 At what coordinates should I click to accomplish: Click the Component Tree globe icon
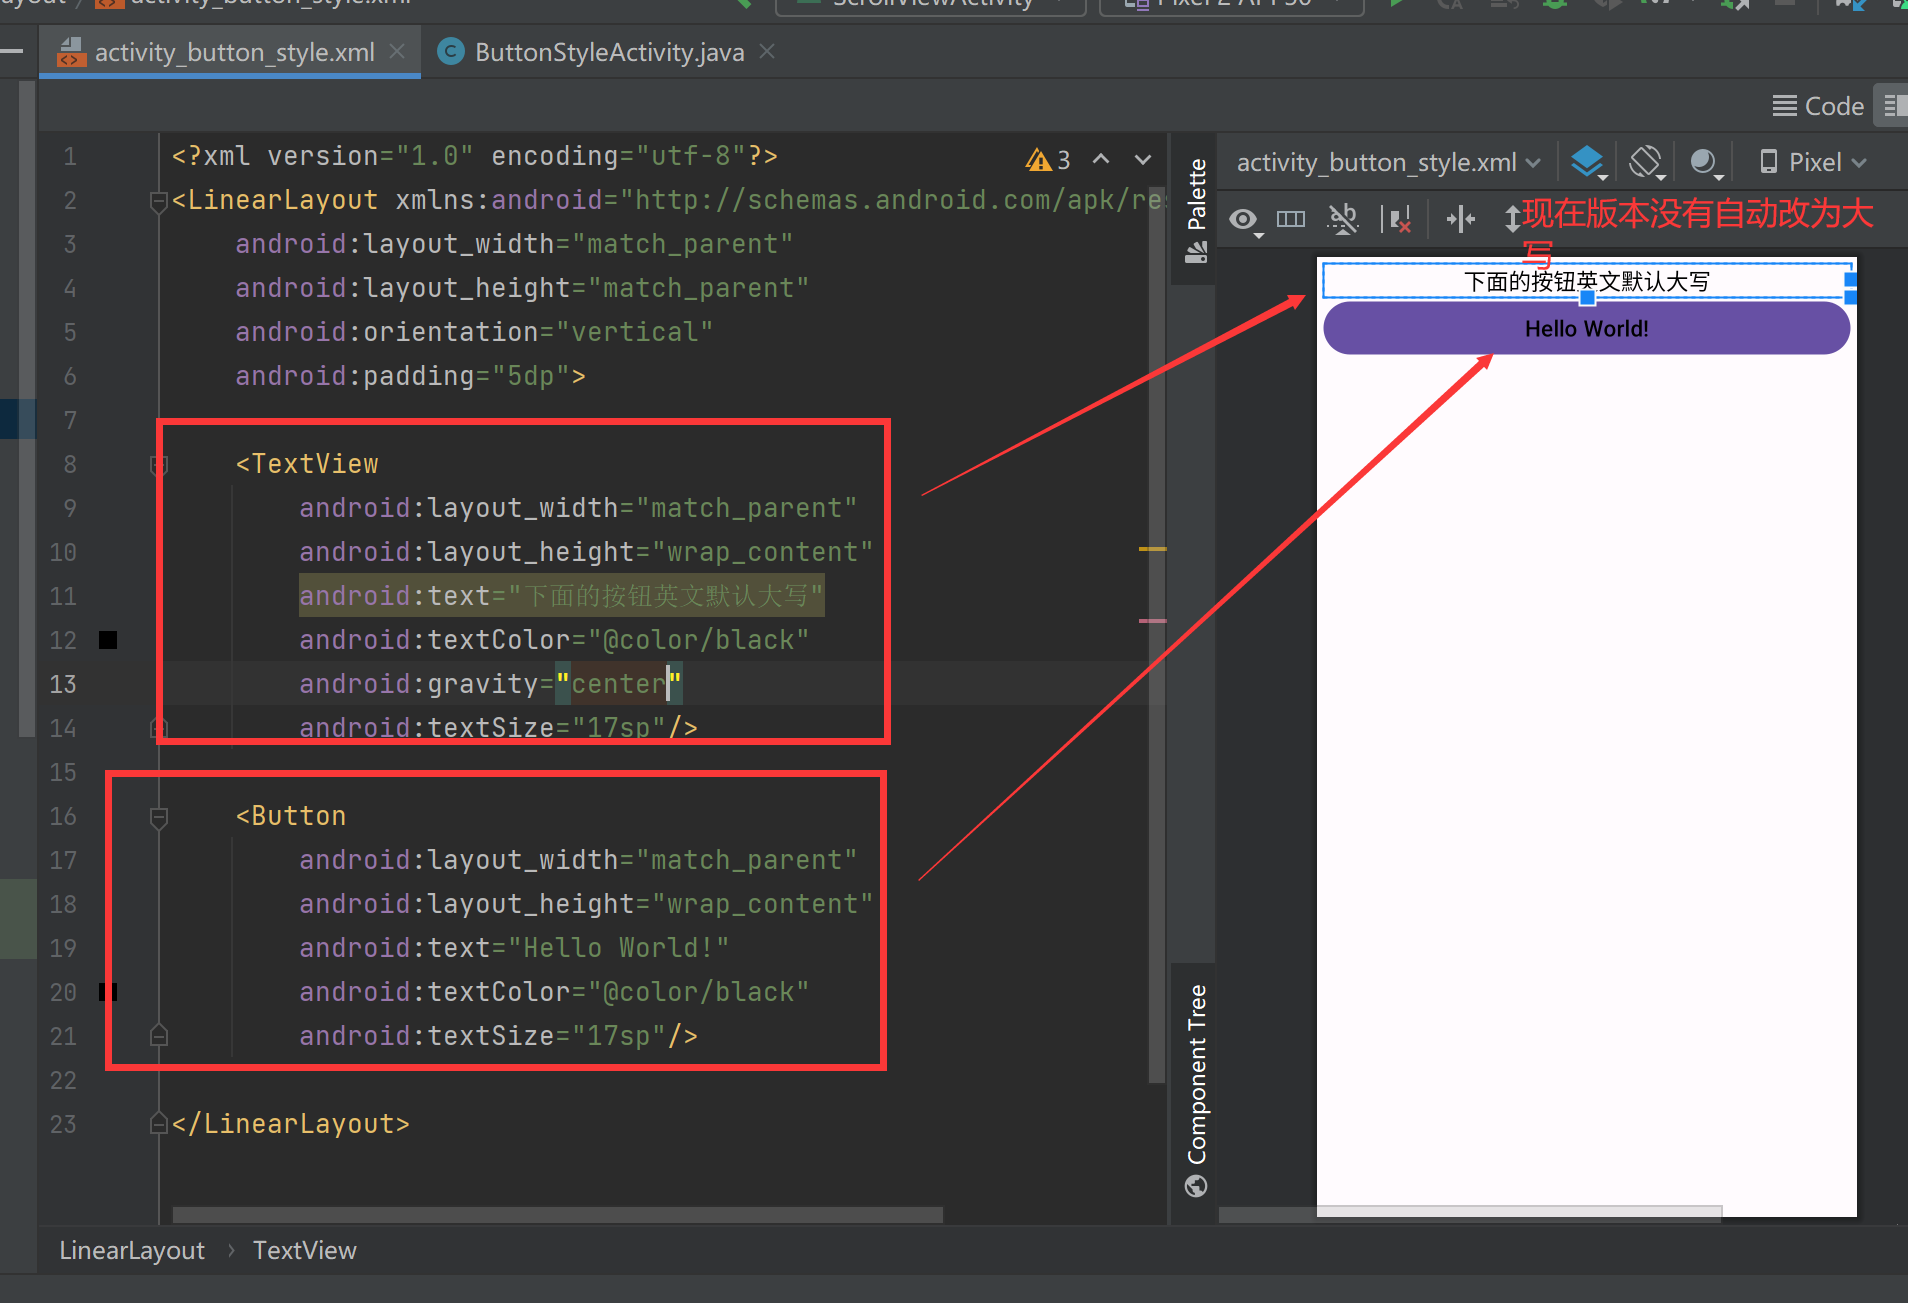1196,1186
